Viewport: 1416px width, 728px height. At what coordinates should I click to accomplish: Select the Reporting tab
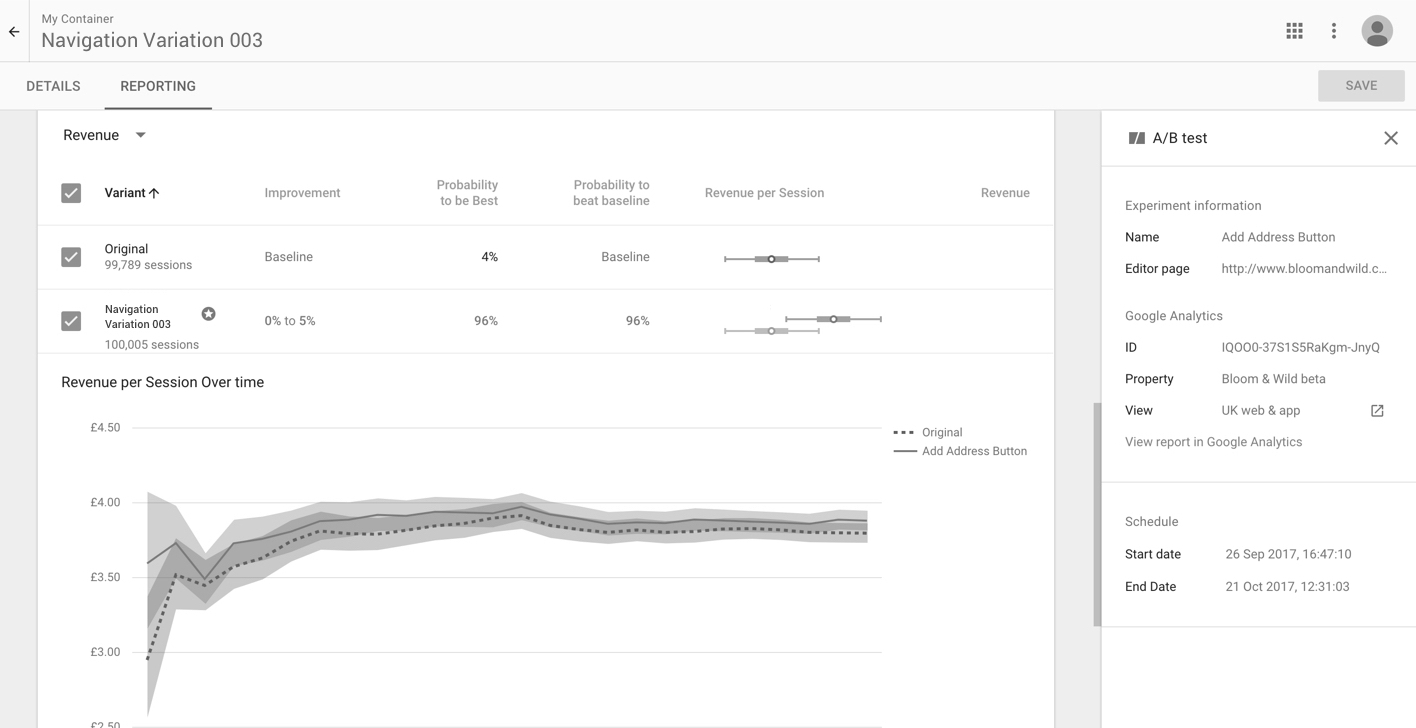coord(158,86)
